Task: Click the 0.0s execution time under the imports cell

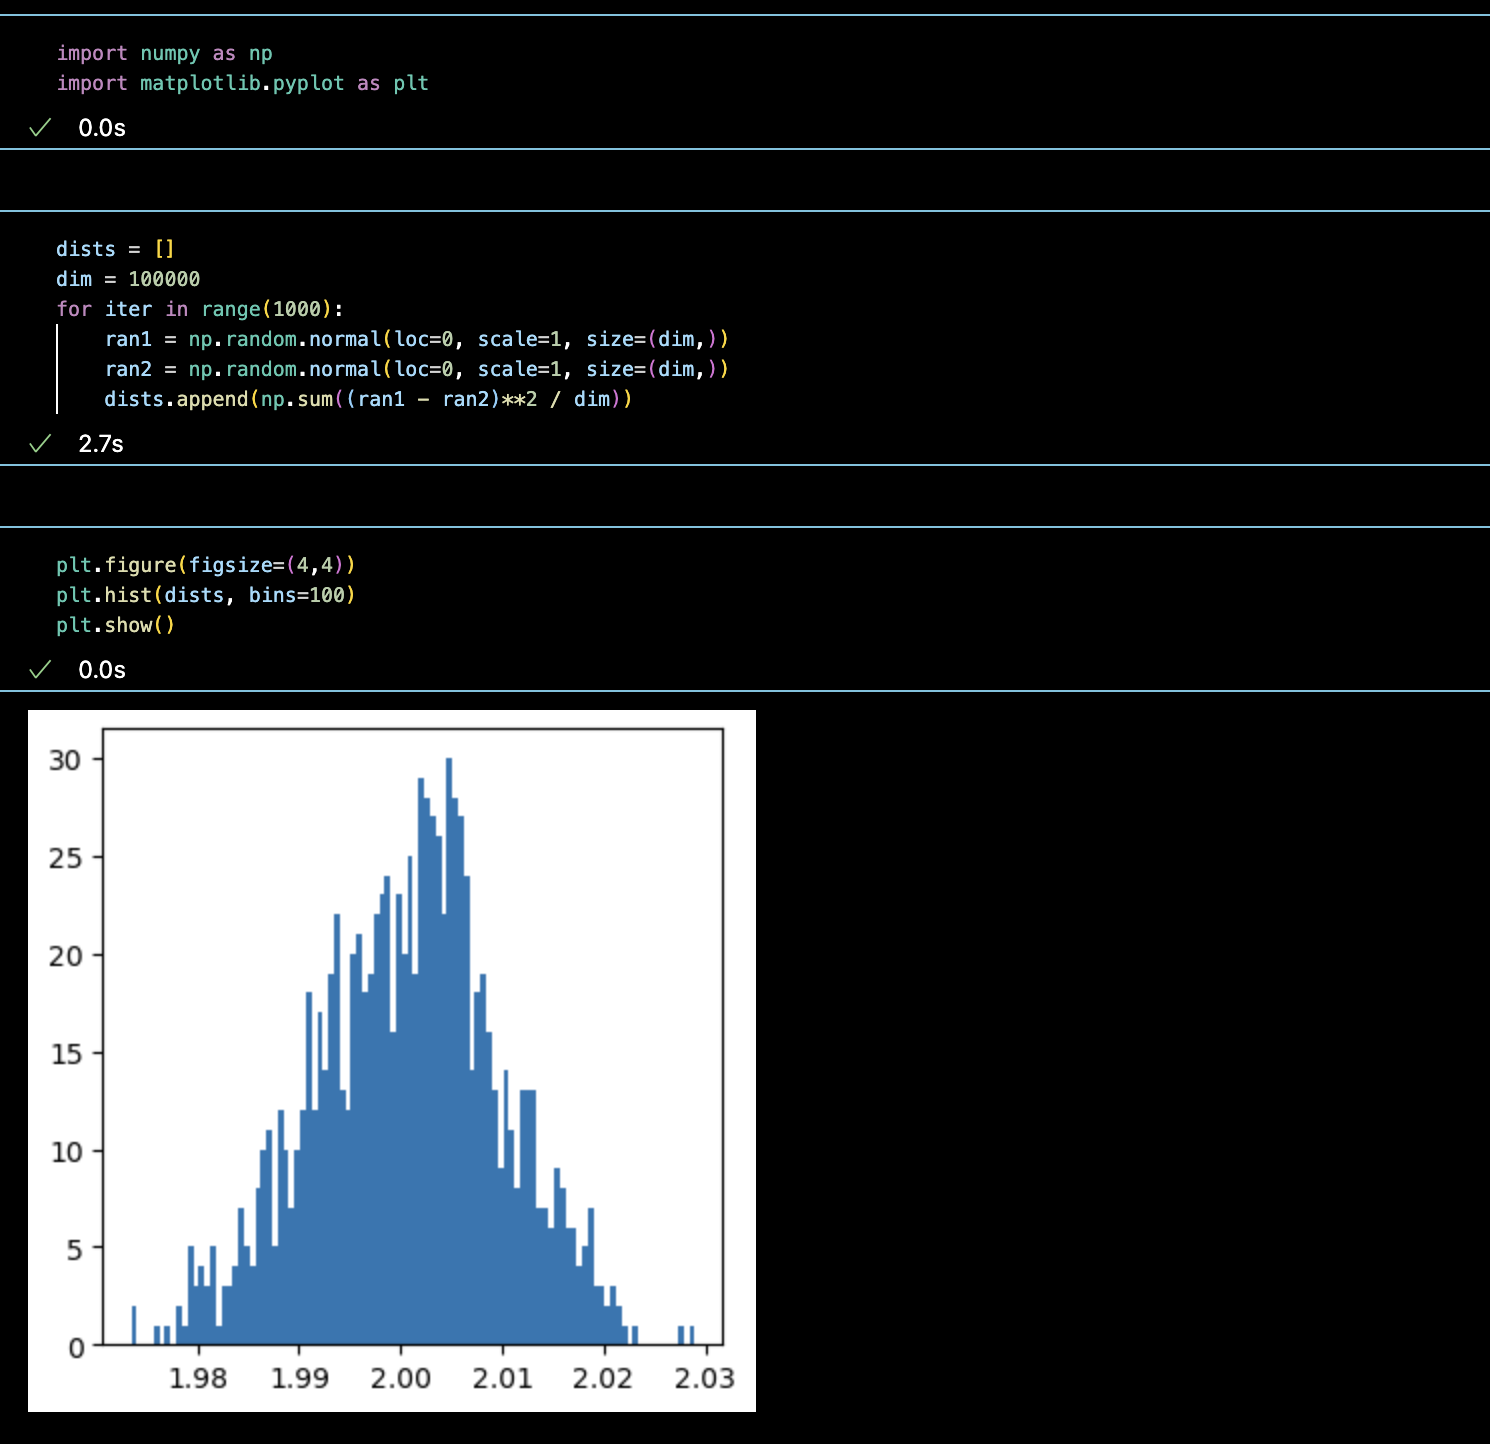Action: pyautogui.click(x=102, y=128)
